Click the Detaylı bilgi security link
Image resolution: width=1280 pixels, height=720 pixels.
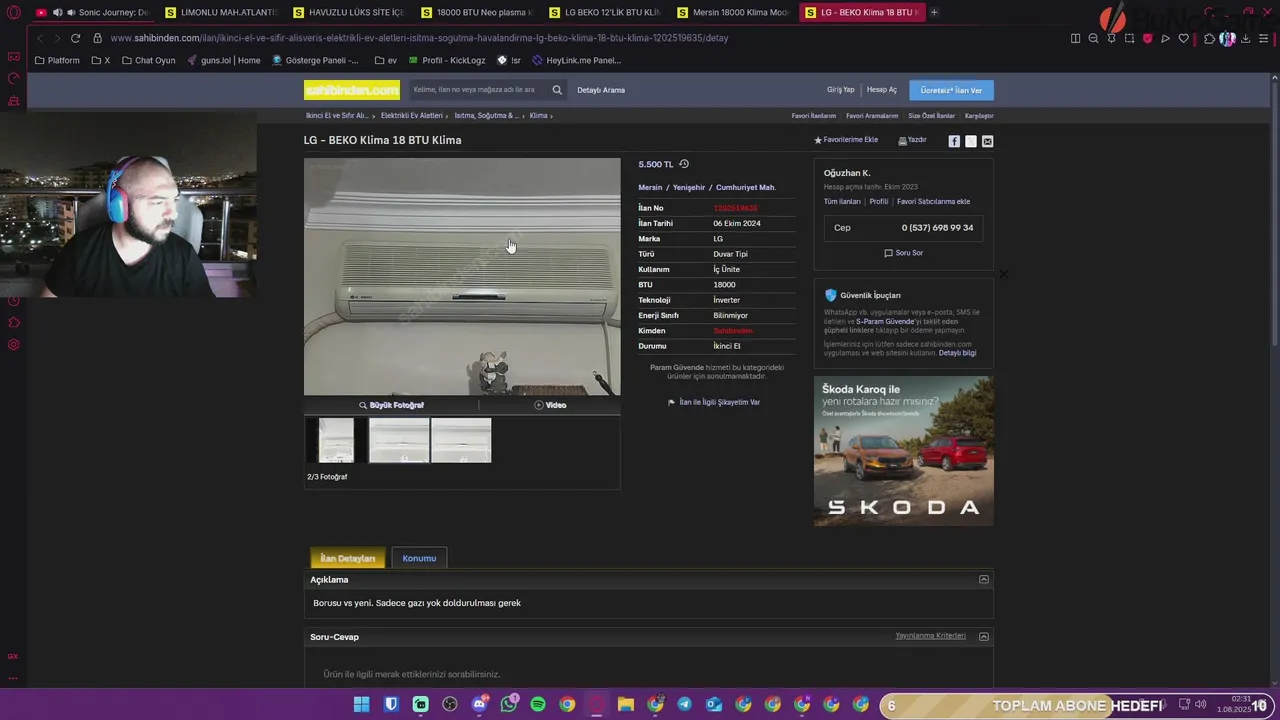[x=957, y=353]
